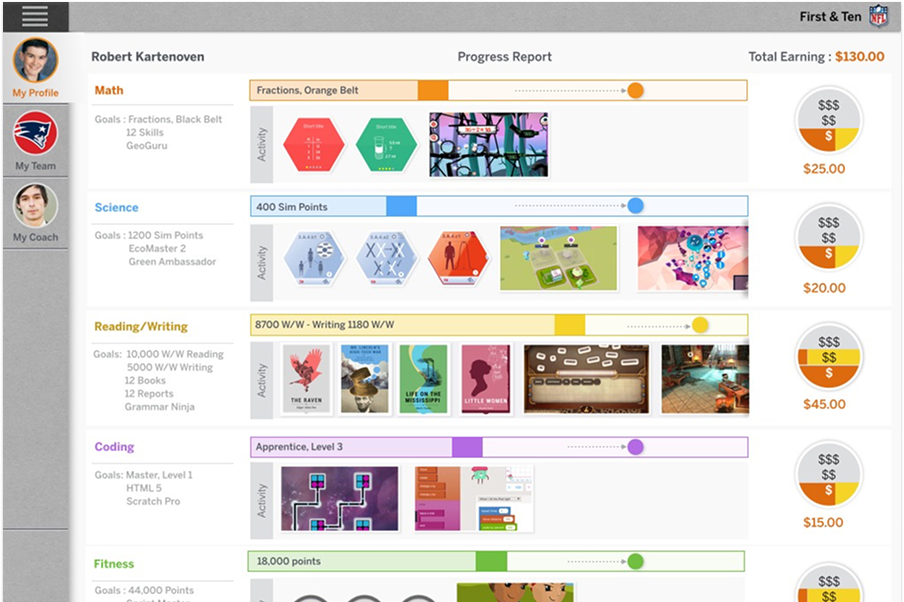This screenshot has width=904, height=602.
Task: Open the Scratch blocks Coding thumbnail
Action: tap(473, 499)
